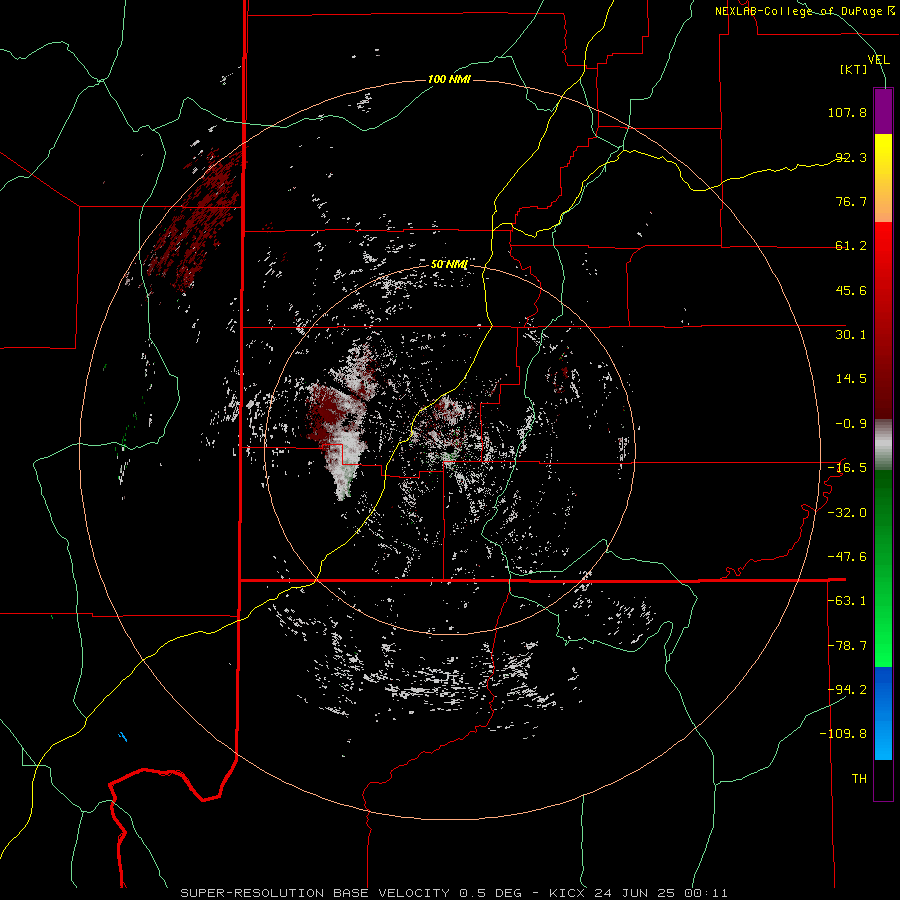Viewport: 900px width, 900px height.
Task: Select the -16.5 legend value
Action: [847, 468]
